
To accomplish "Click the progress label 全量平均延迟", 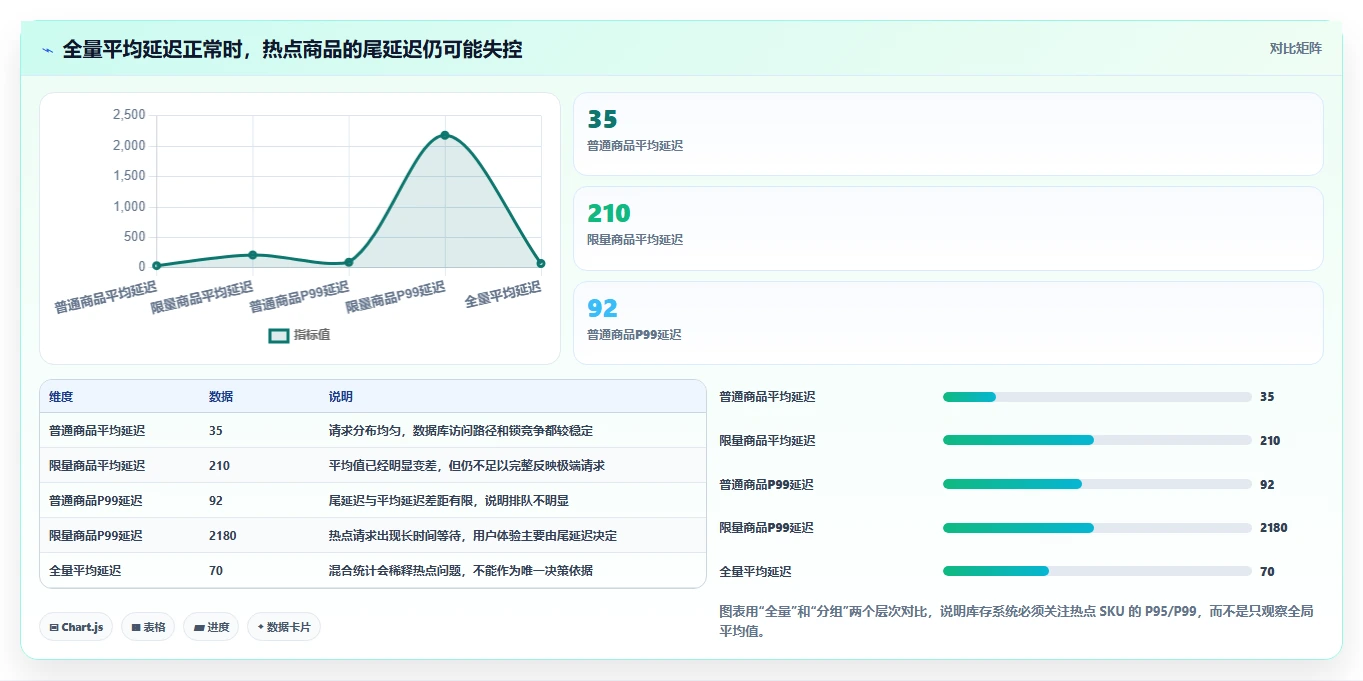I will click(756, 572).
